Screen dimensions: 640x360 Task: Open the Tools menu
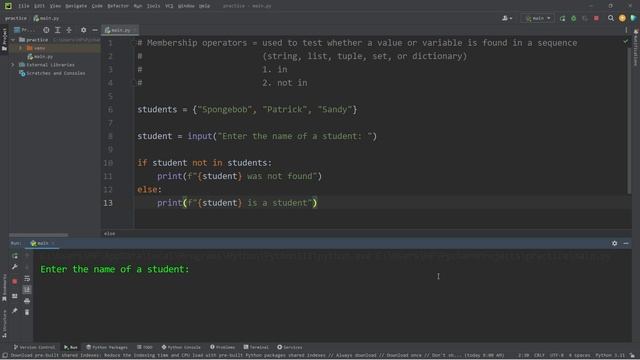coord(153,6)
